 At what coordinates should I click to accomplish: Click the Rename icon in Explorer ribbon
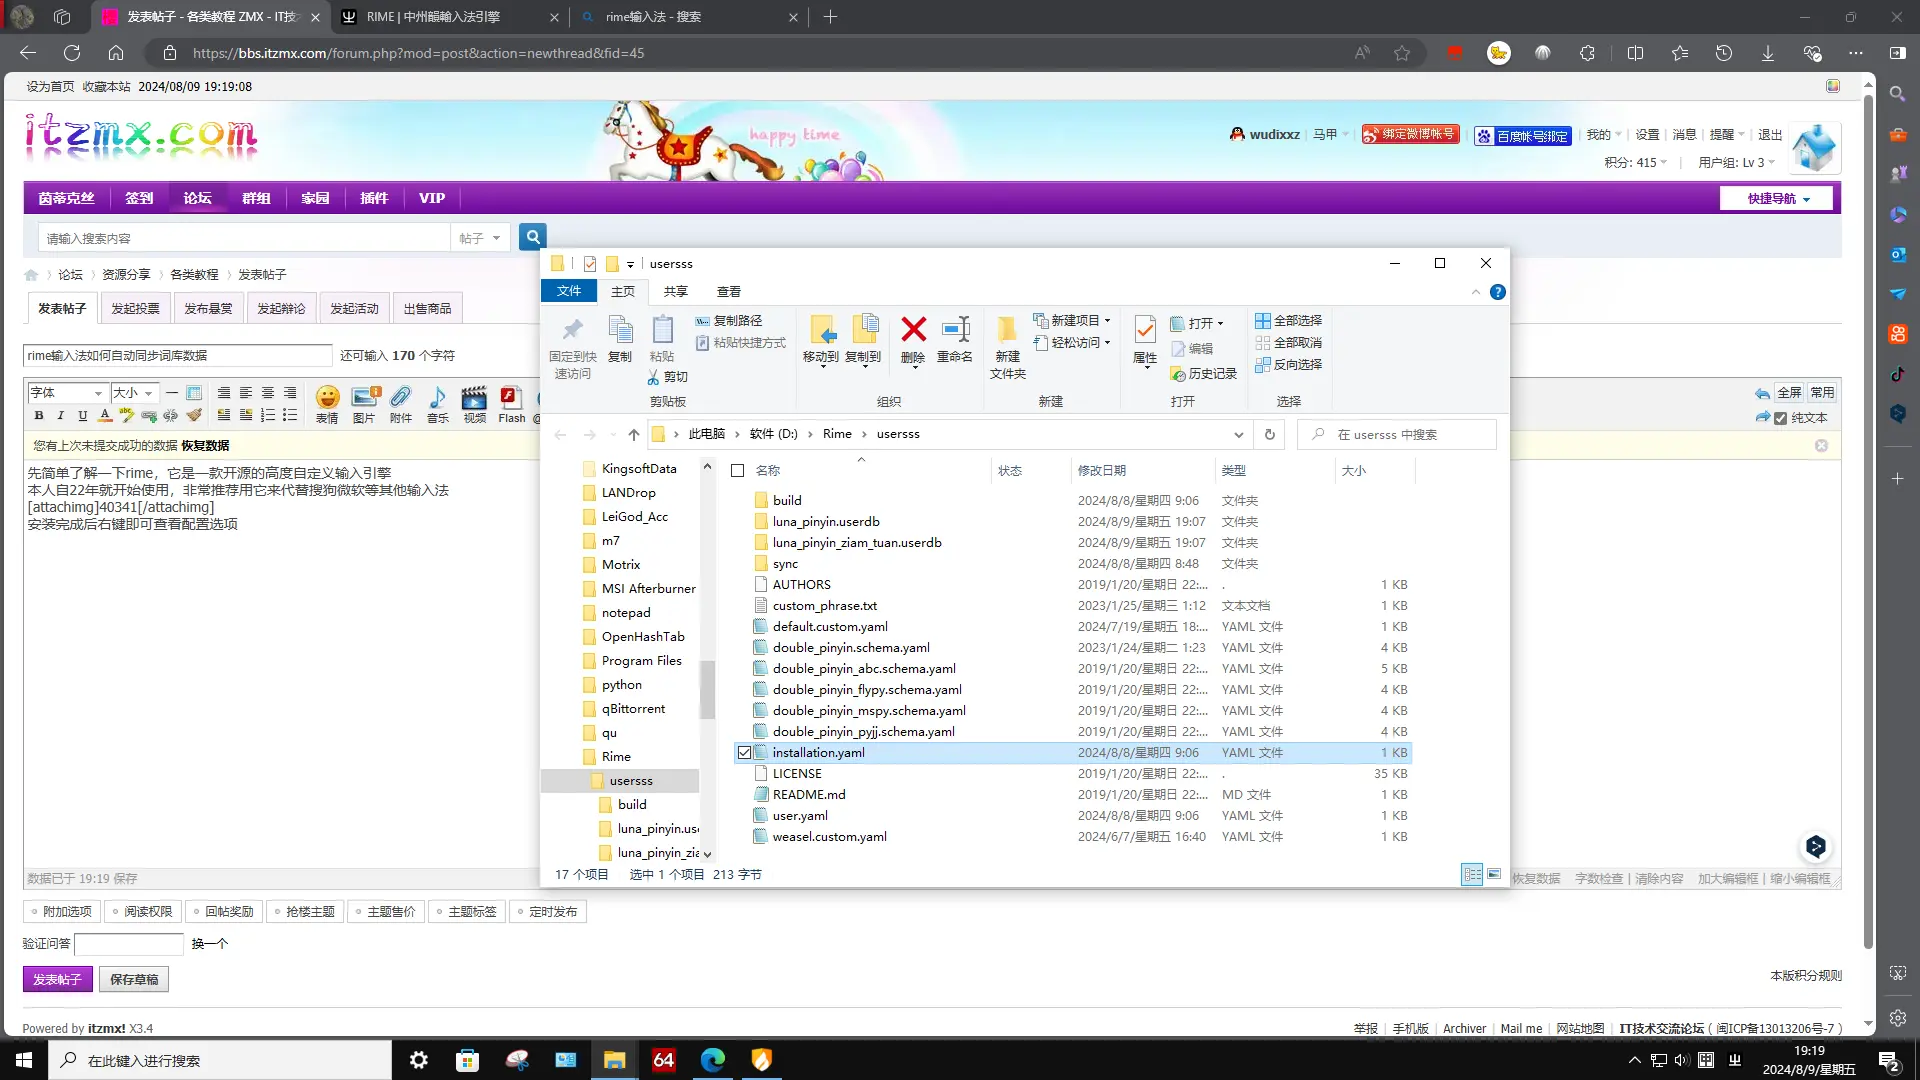pyautogui.click(x=955, y=329)
